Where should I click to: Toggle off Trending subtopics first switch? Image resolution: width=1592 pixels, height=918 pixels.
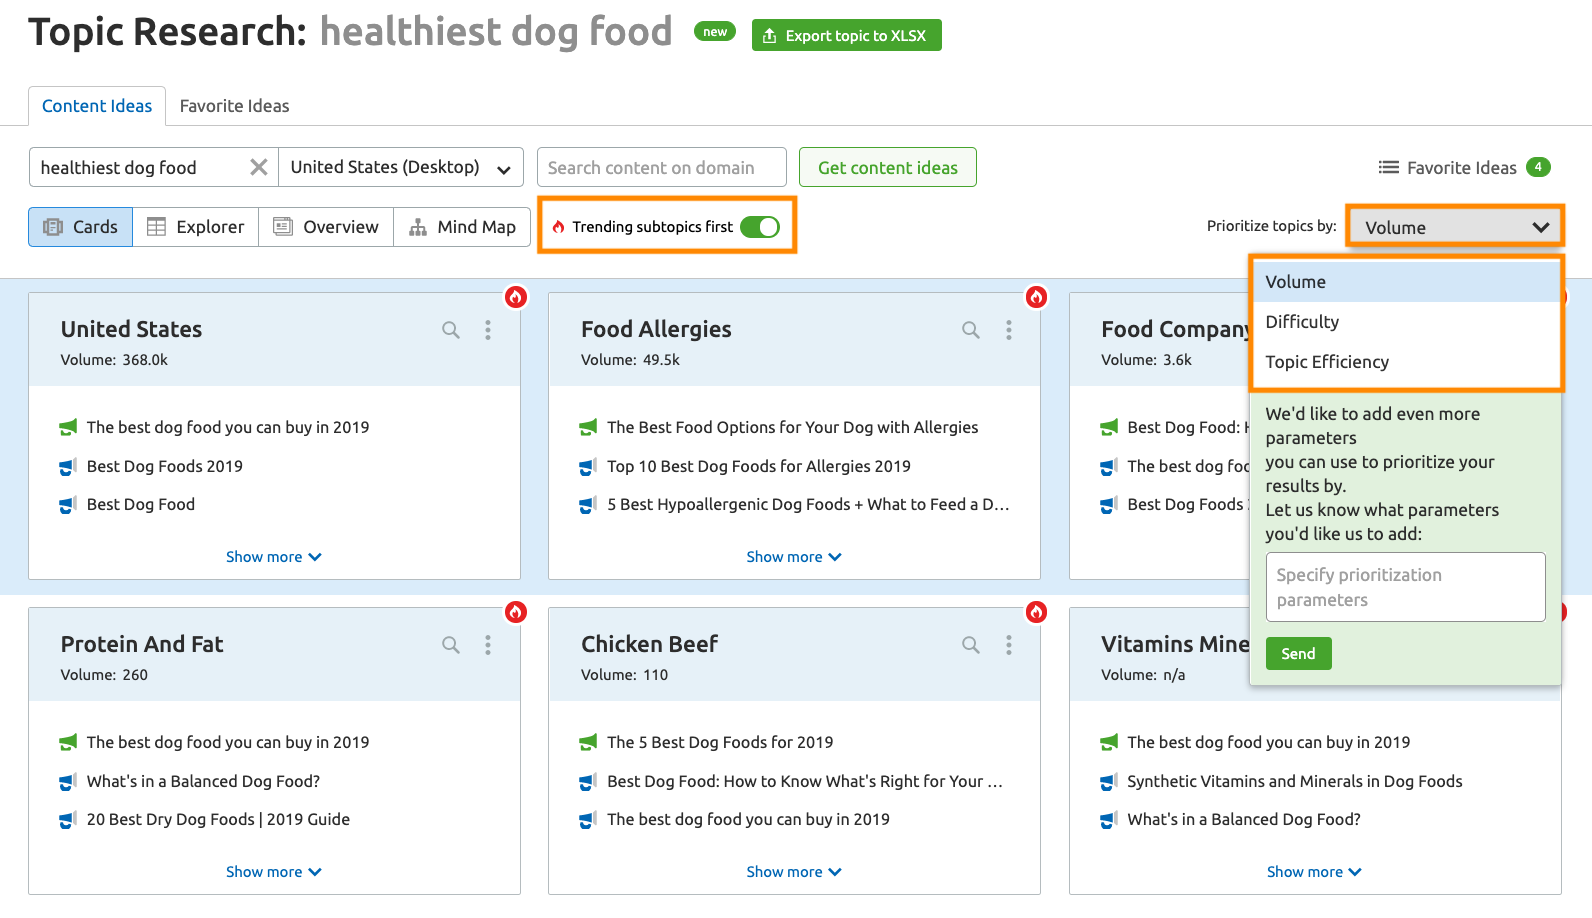pyautogui.click(x=760, y=227)
